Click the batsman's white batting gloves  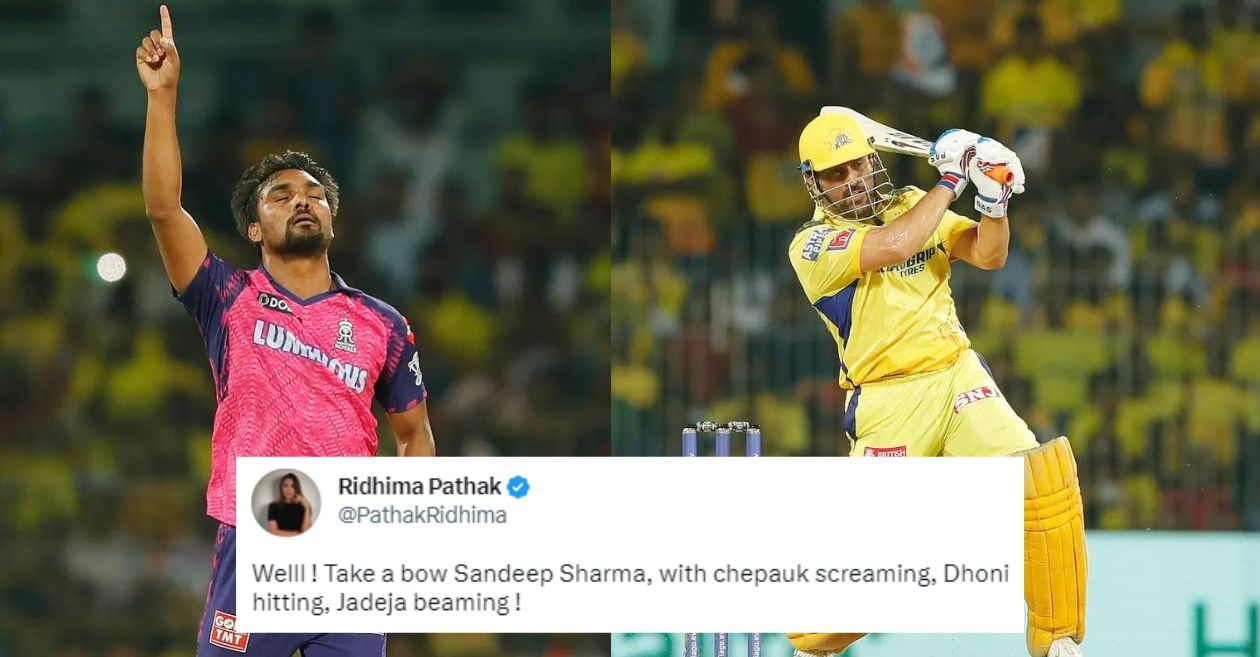point(978,170)
